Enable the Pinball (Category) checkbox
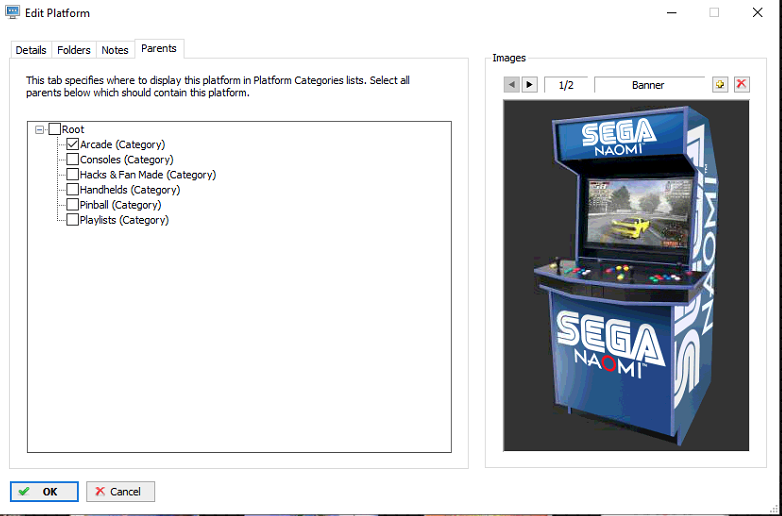Image resolution: width=782 pixels, height=516 pixels. click(73, 205)
